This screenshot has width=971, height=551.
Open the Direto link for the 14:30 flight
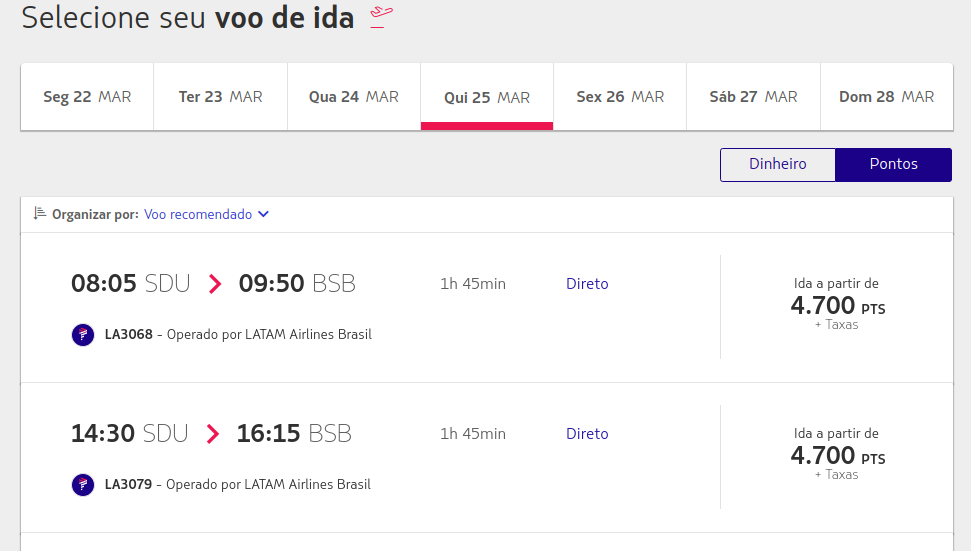(587, 433)
